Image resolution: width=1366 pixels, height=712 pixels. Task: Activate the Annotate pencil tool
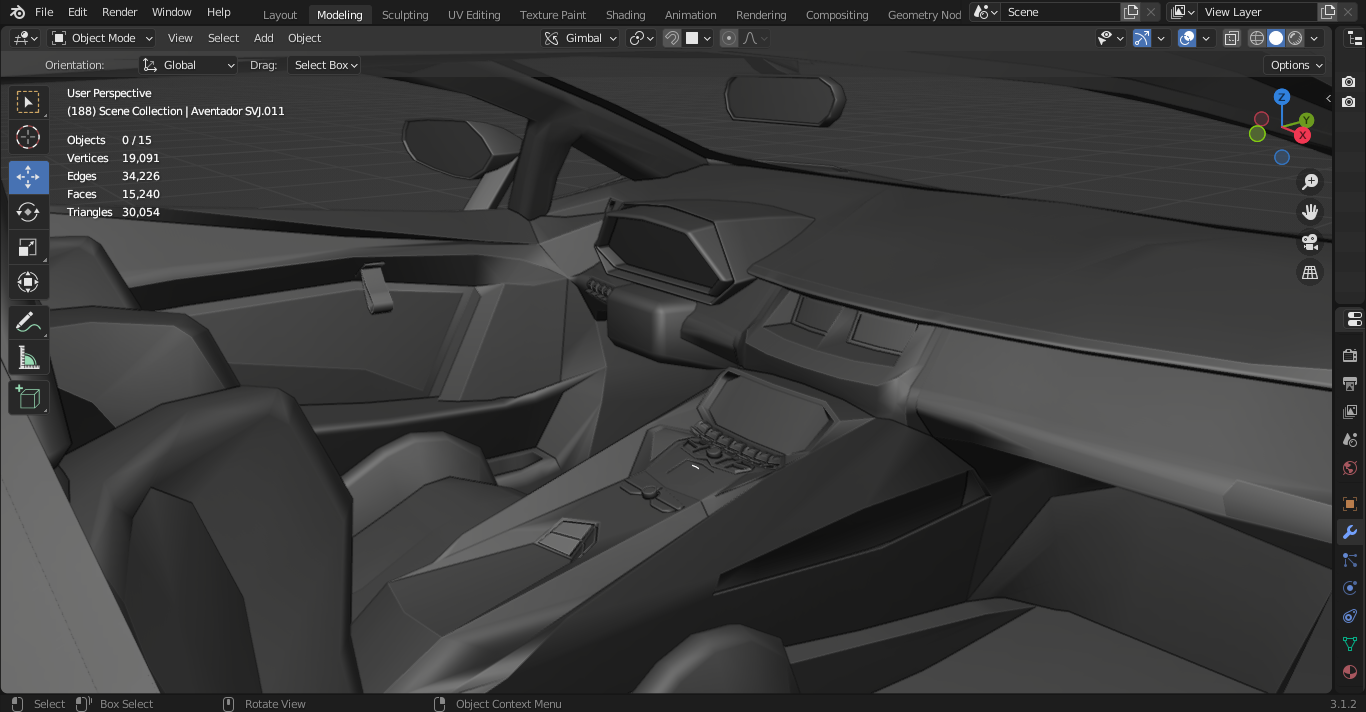coord(28,322)
